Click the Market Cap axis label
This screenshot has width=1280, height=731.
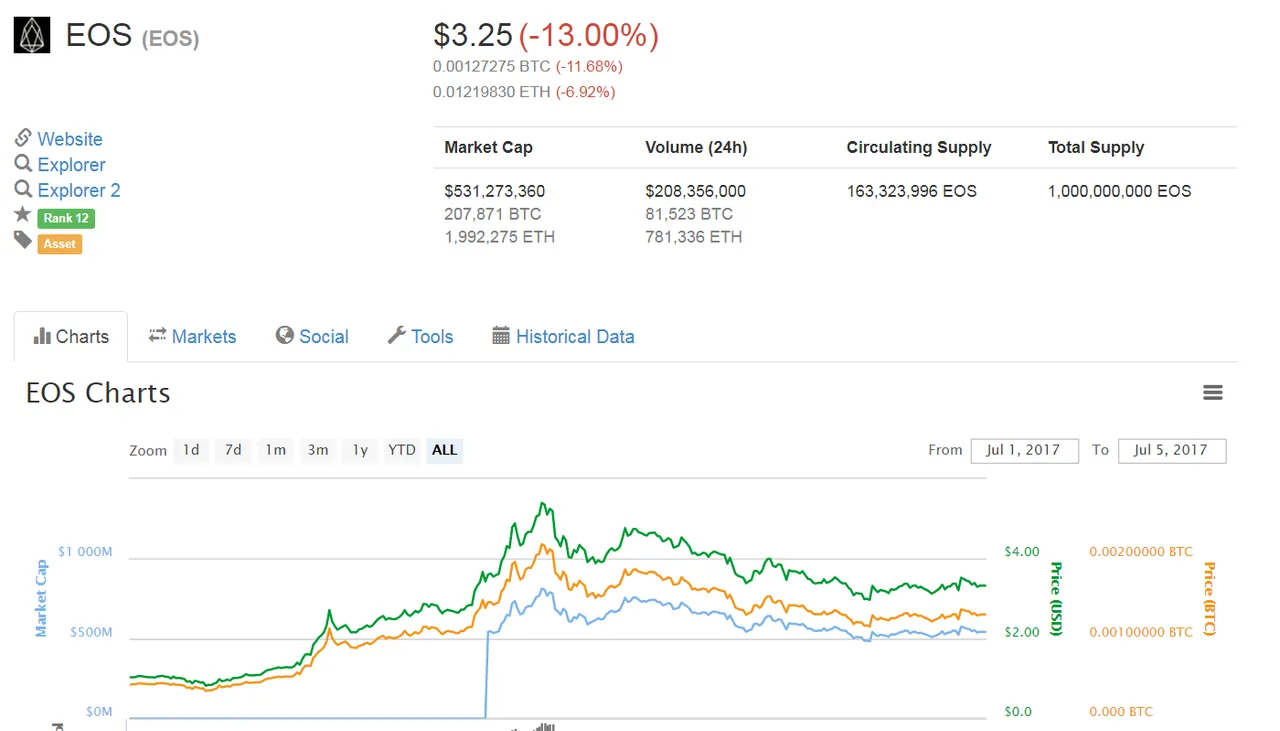[x=41, y=599]
